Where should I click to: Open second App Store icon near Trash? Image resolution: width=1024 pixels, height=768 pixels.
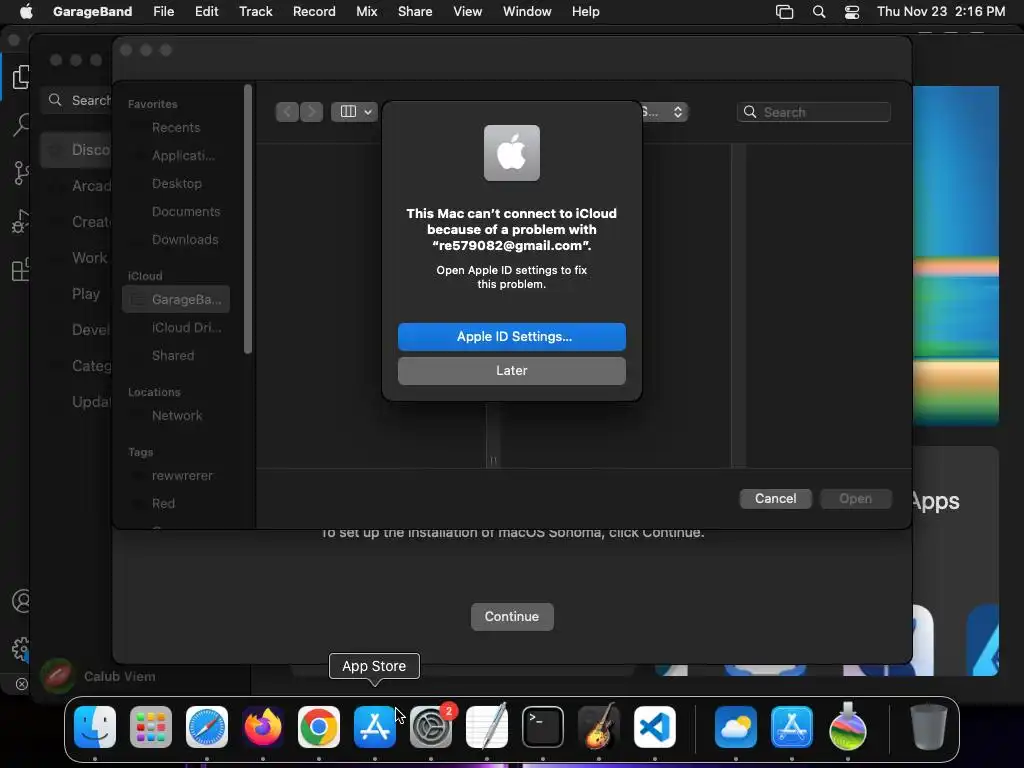792,727
